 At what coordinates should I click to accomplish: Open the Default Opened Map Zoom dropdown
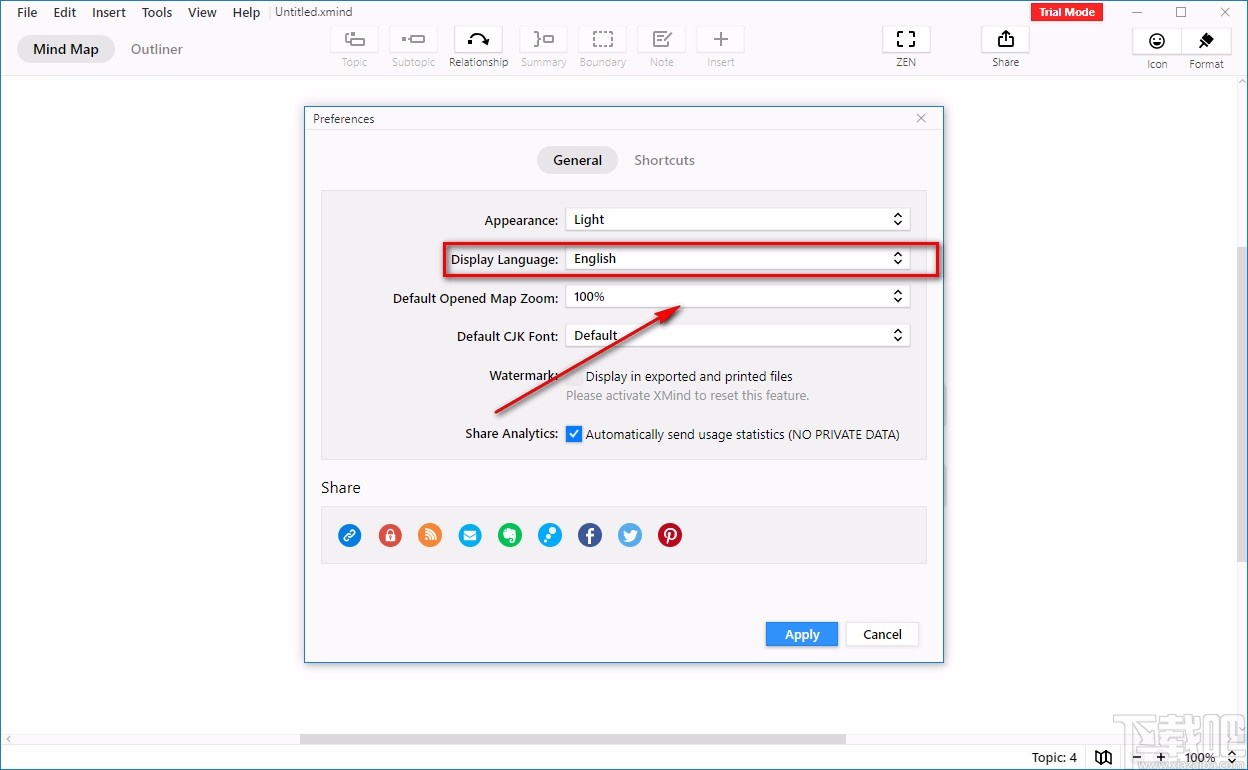click(738, 296)
